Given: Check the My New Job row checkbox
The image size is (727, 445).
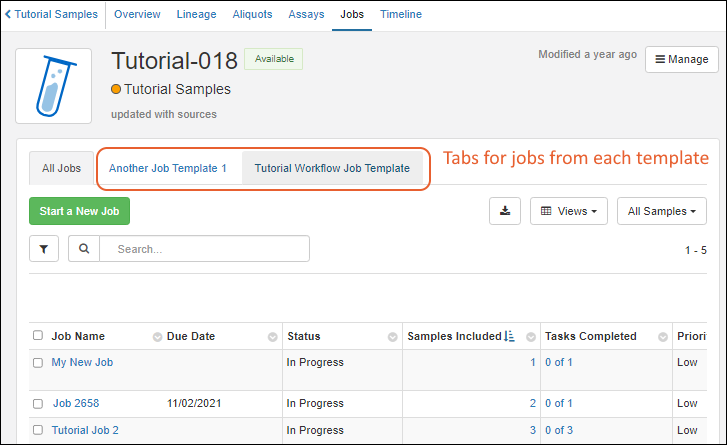Looking at the screenshot, I should tap(38, 363).
